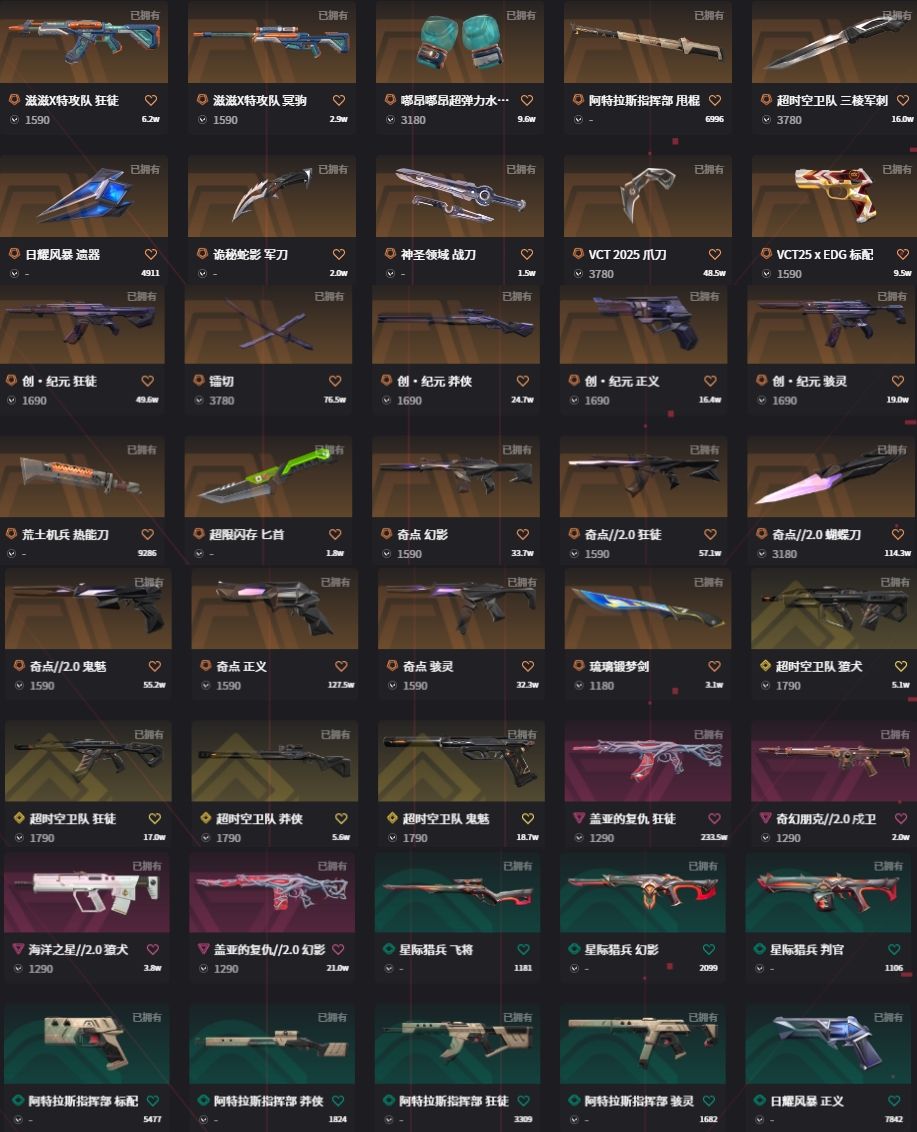Click the green tier icon beside 星际猎兵 飞将
The image size is (917, 1132).
pos(389,949)
